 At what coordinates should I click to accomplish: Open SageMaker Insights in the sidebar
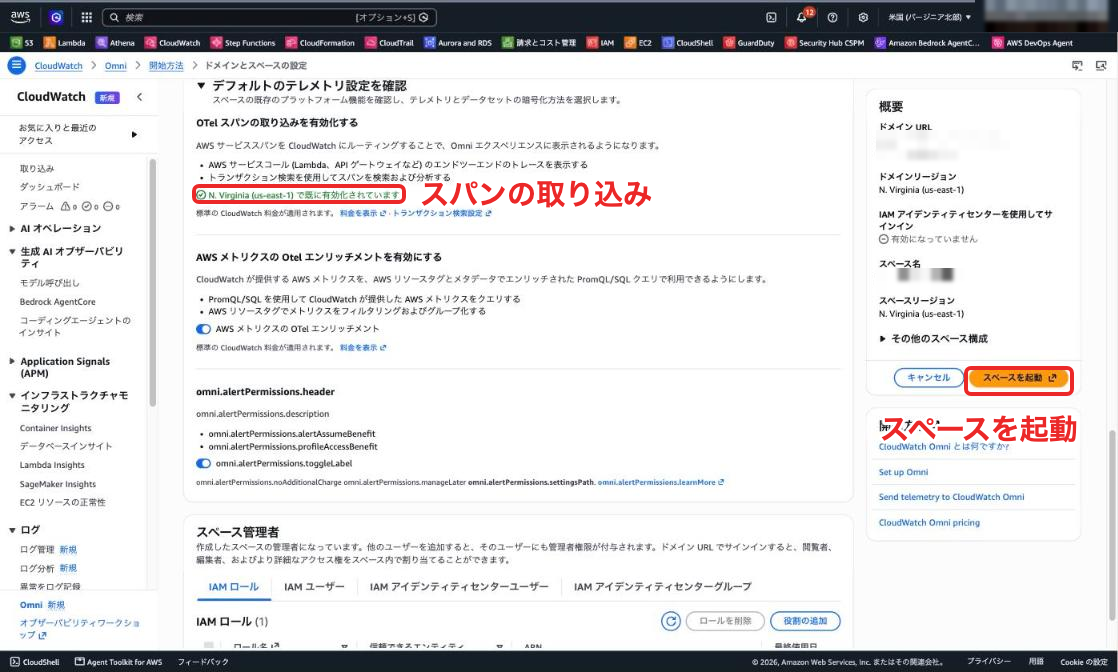[x=58, y=484]
